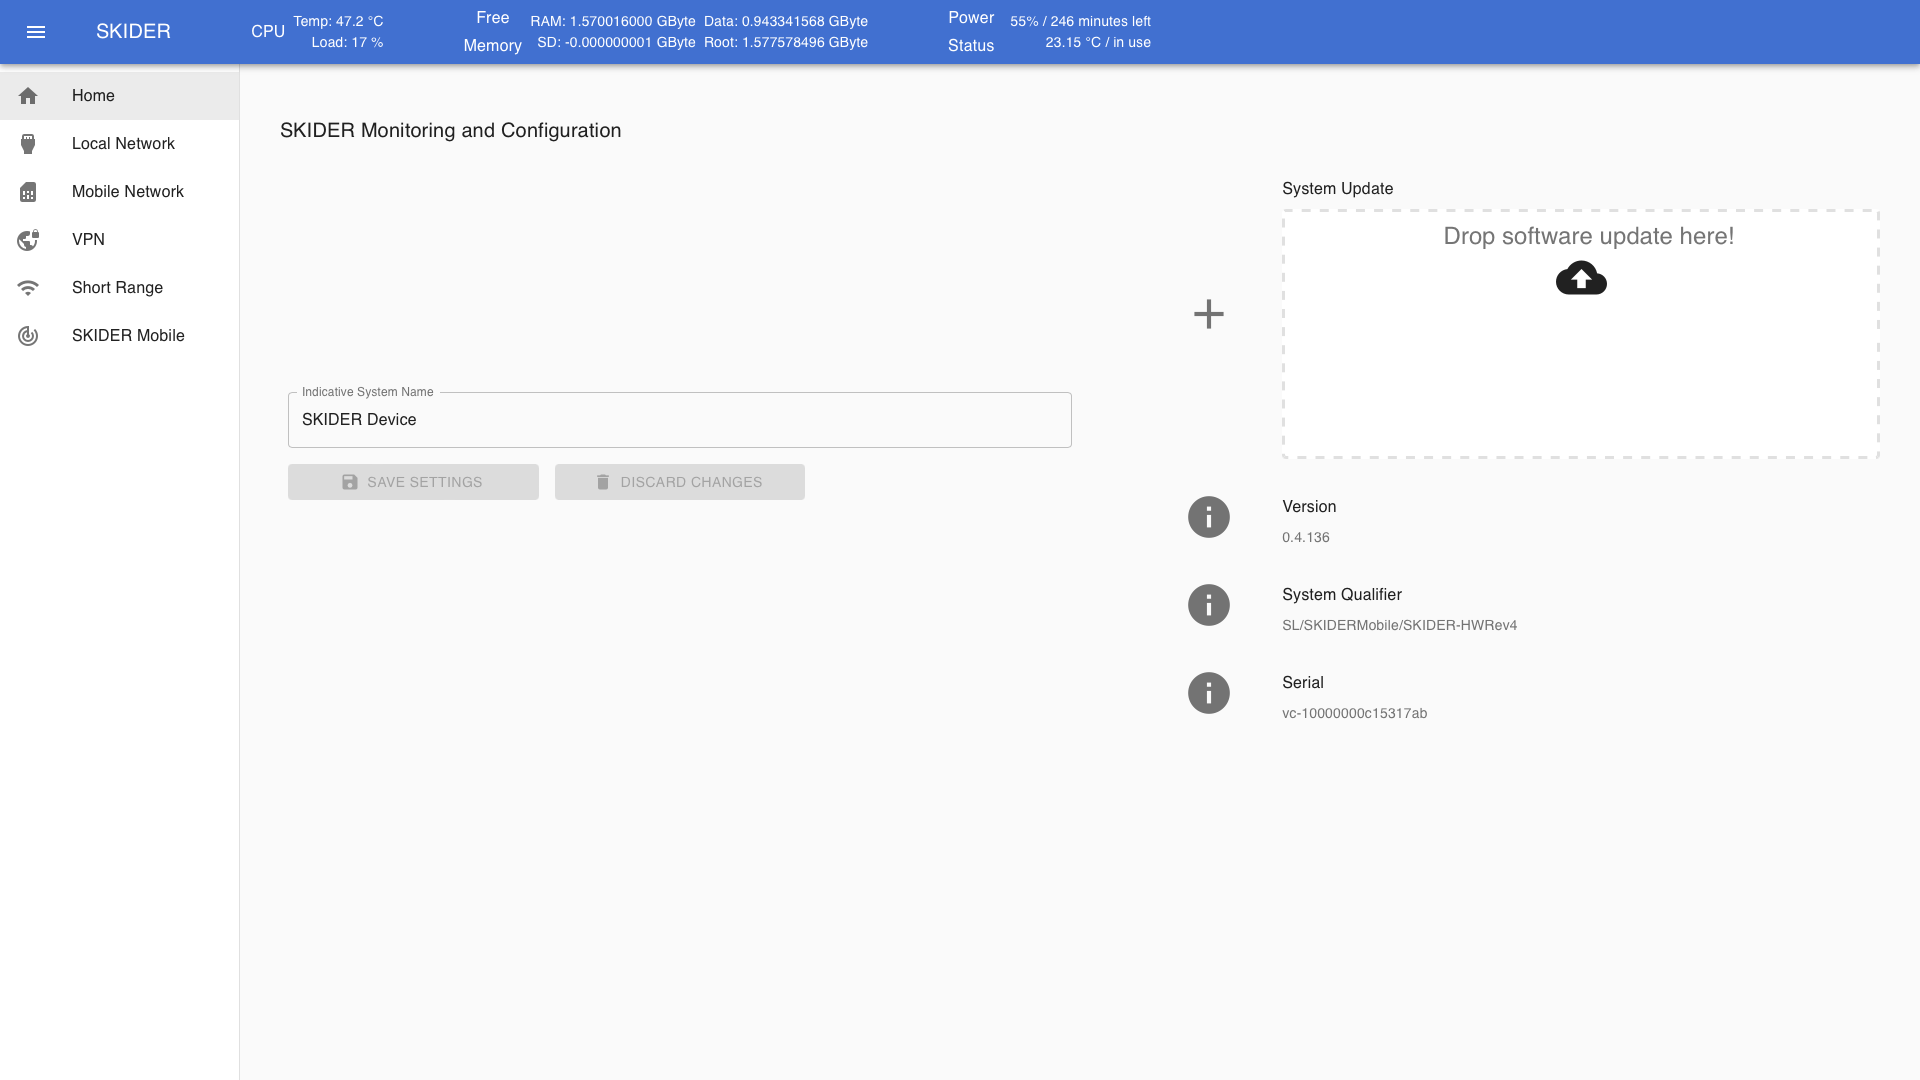Click the plus icon beside System Update
This screenshot has height=1080, width=1920.
pyautogui.click(x=1209, y=314)
